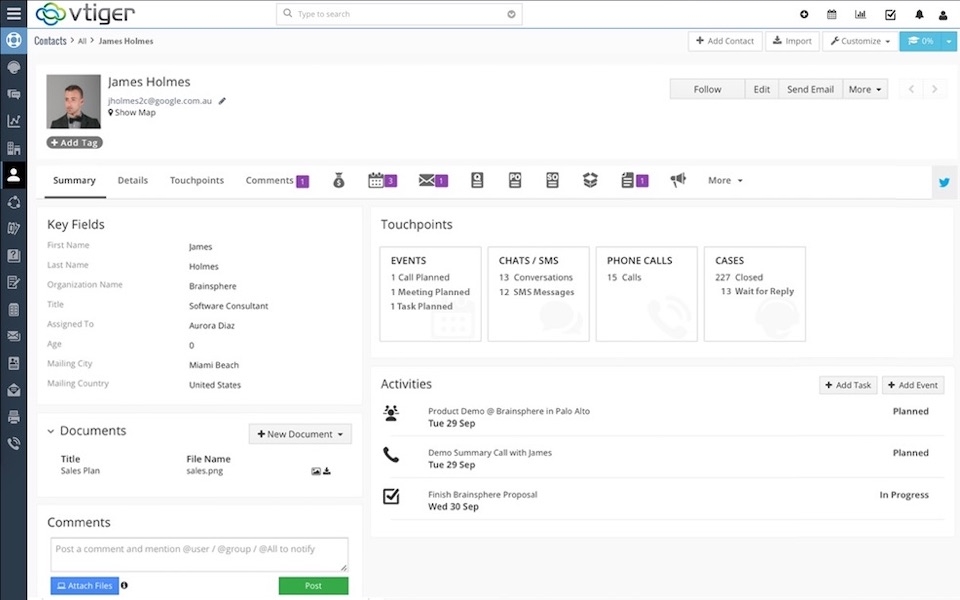This screenshot has height=600, width=960.
Task: Open the calendar icon in top bar
Action: [x=832, y=15]
